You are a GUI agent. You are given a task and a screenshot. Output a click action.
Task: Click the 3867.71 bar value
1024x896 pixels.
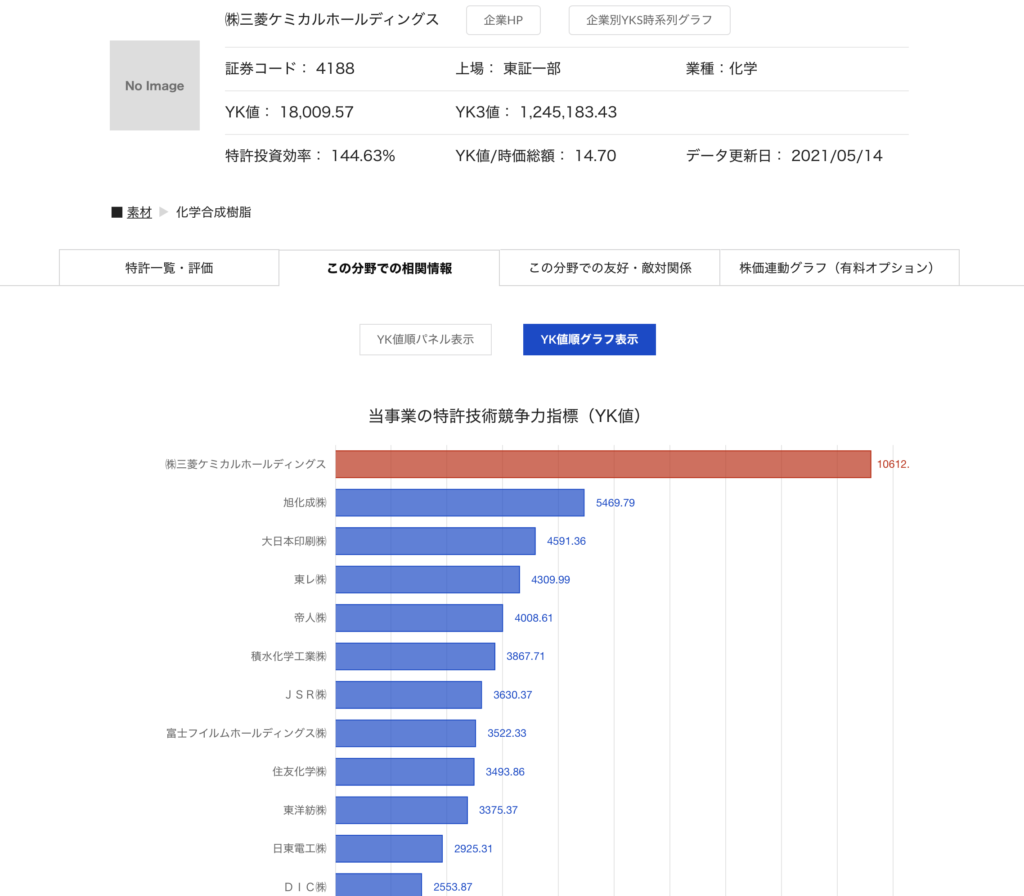pos(525,656)
